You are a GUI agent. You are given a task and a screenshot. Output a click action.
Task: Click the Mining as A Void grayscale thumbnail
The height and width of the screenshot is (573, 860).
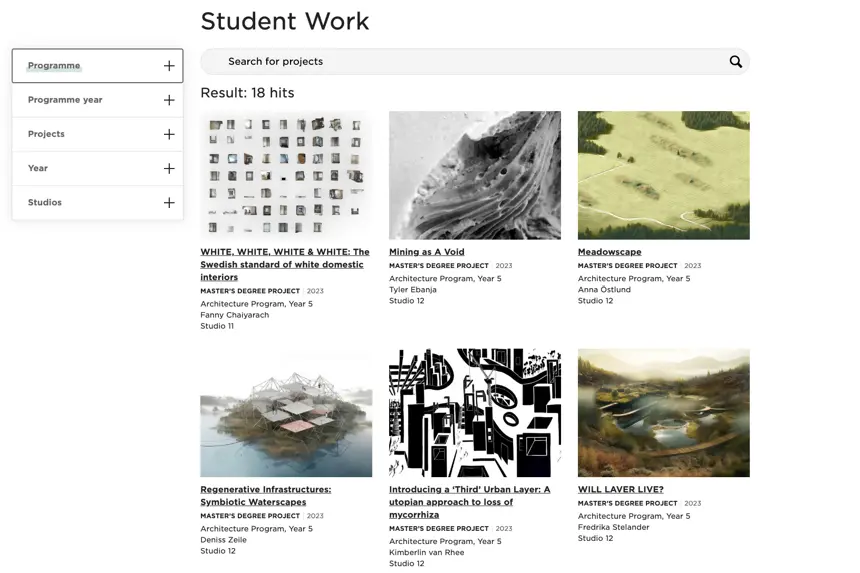[474, 175]
